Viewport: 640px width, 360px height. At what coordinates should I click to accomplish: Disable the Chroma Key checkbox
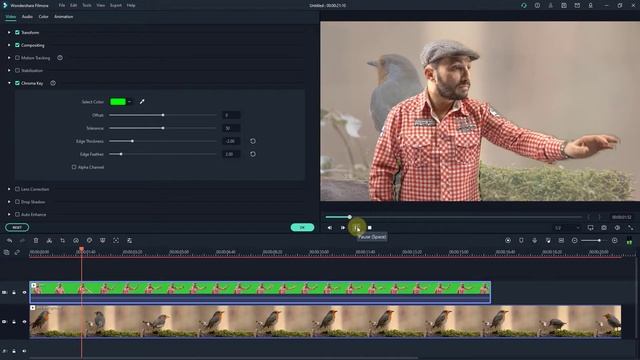(17, 83)
